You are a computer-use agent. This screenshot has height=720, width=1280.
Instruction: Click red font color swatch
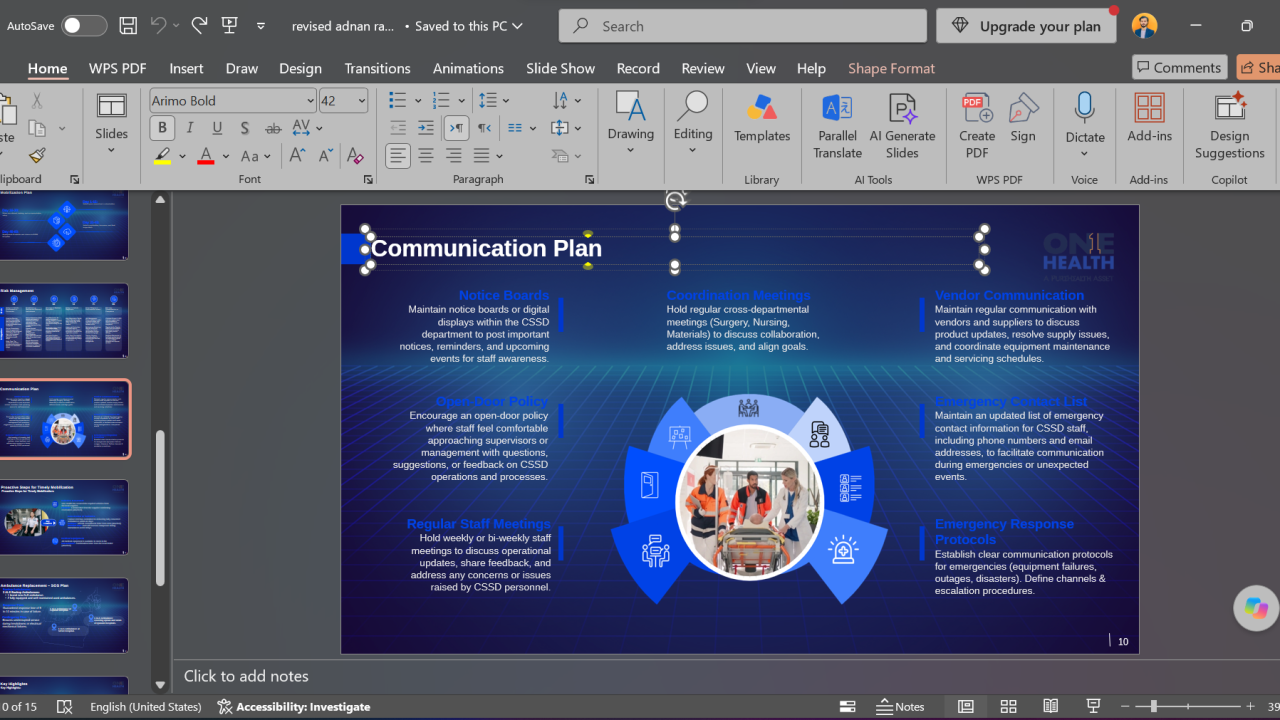[206, 156]
